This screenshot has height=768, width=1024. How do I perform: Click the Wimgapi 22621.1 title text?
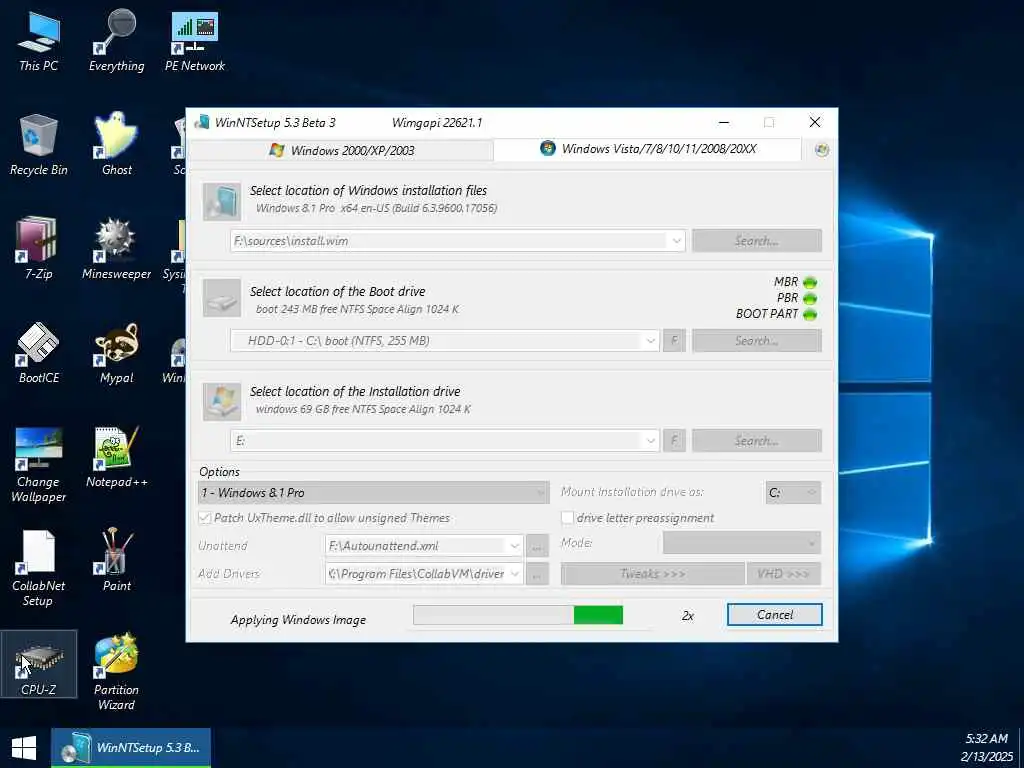[x=436, y=122]
